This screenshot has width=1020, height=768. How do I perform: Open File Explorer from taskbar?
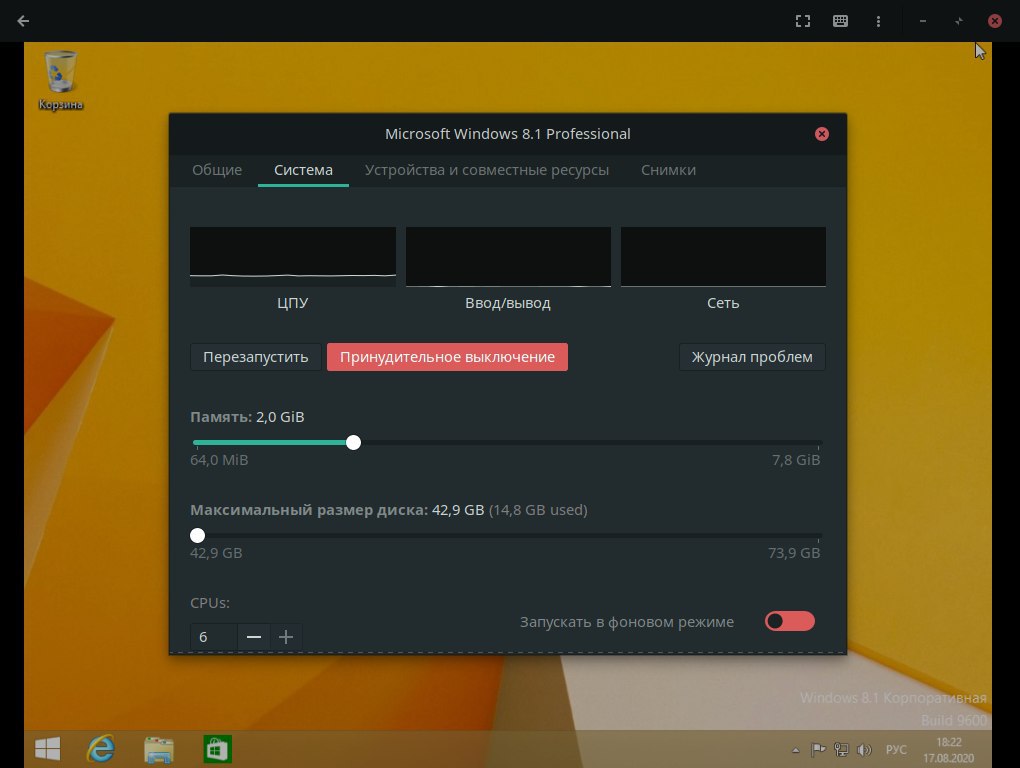[159, 749]
